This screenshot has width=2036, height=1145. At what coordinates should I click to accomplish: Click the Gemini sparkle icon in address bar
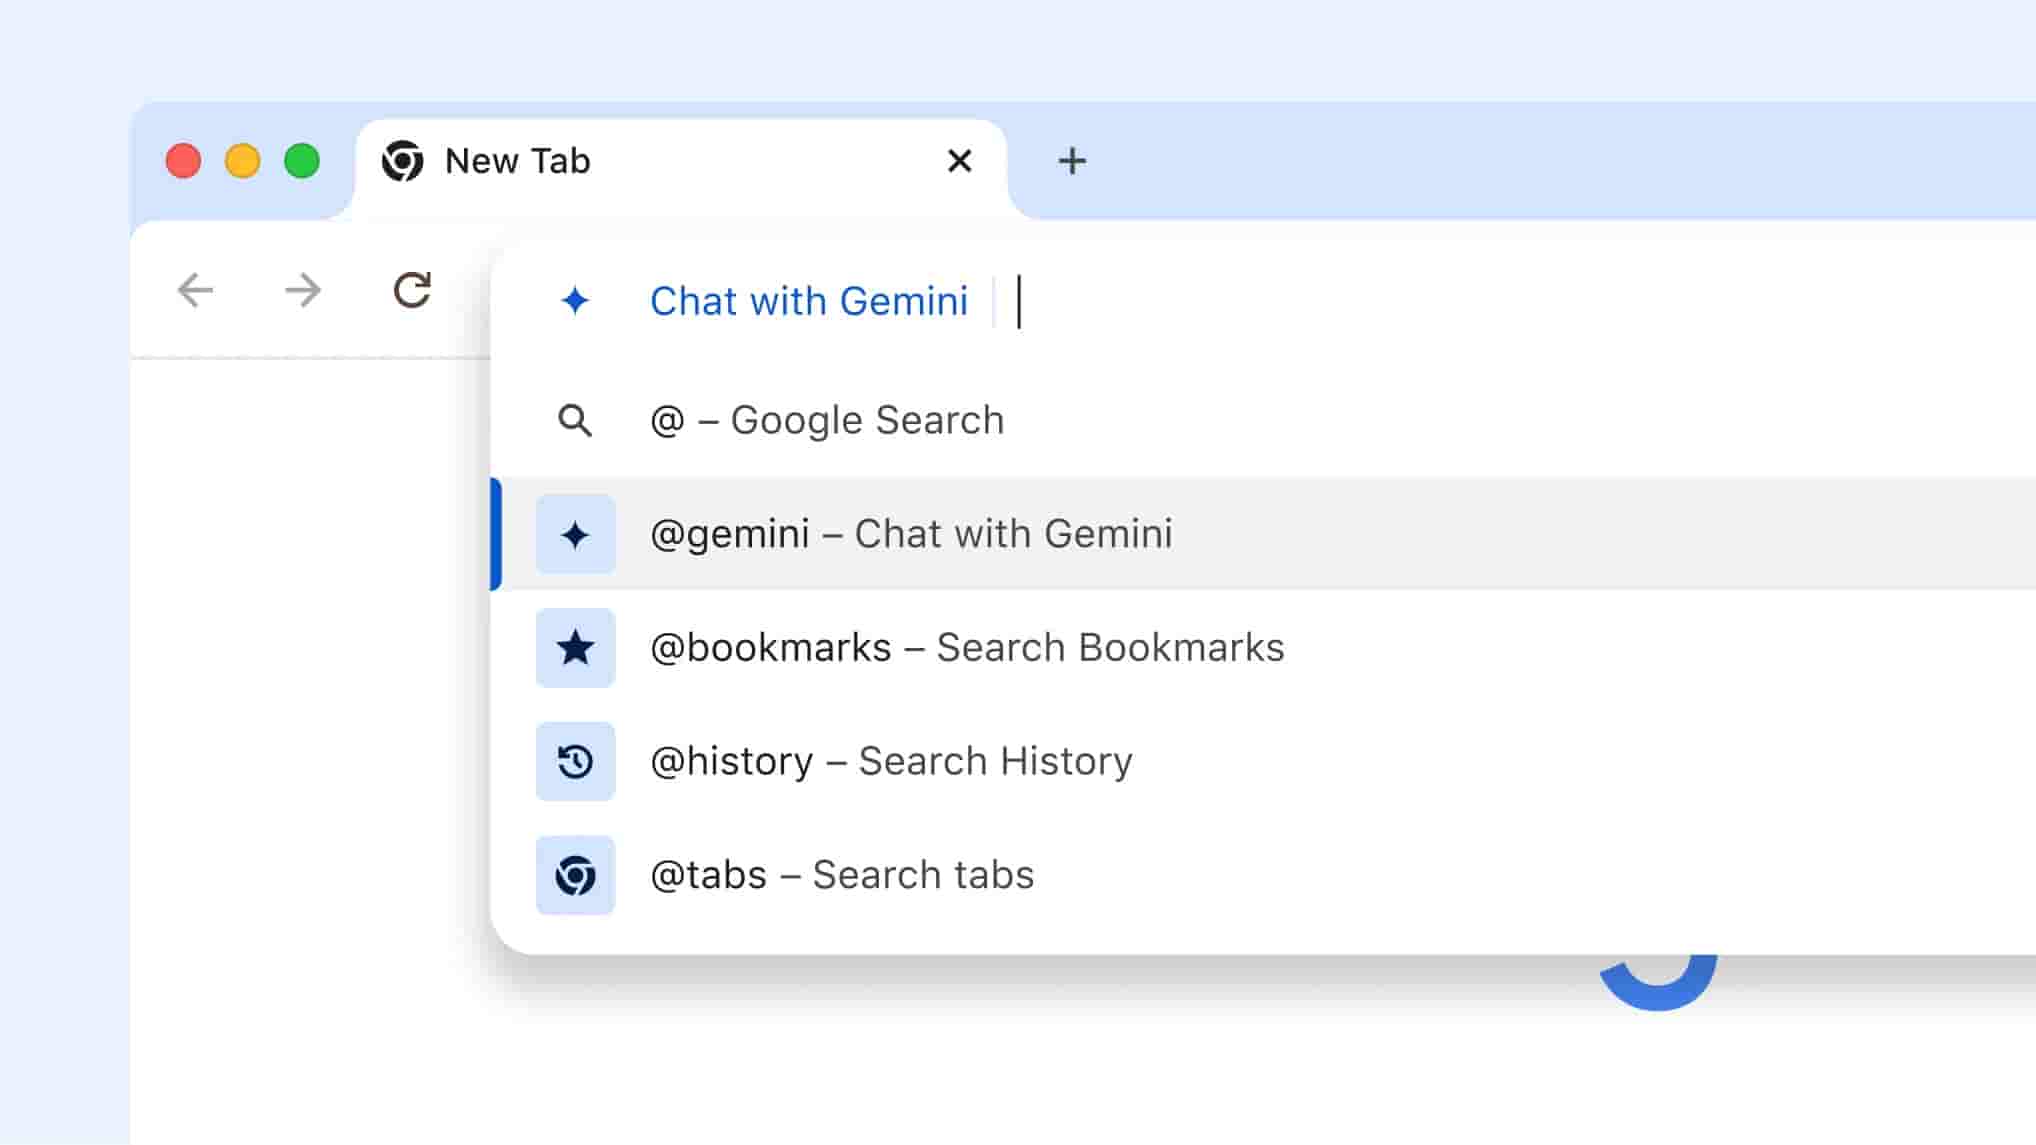[575, 301]
